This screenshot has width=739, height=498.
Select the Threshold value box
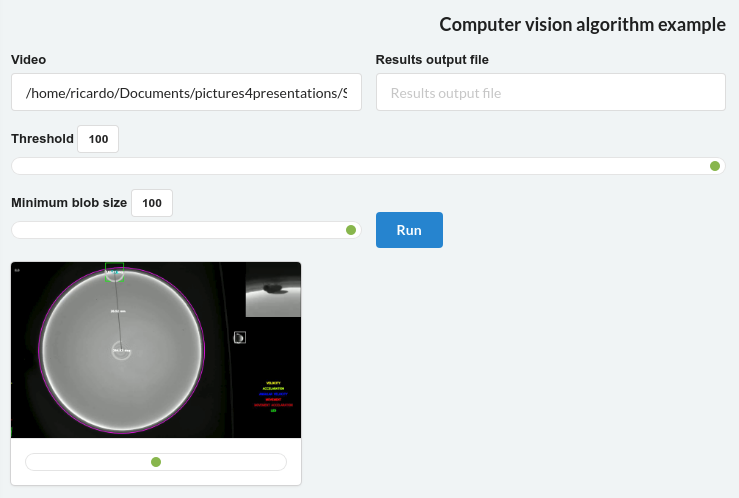pos(98,139)
